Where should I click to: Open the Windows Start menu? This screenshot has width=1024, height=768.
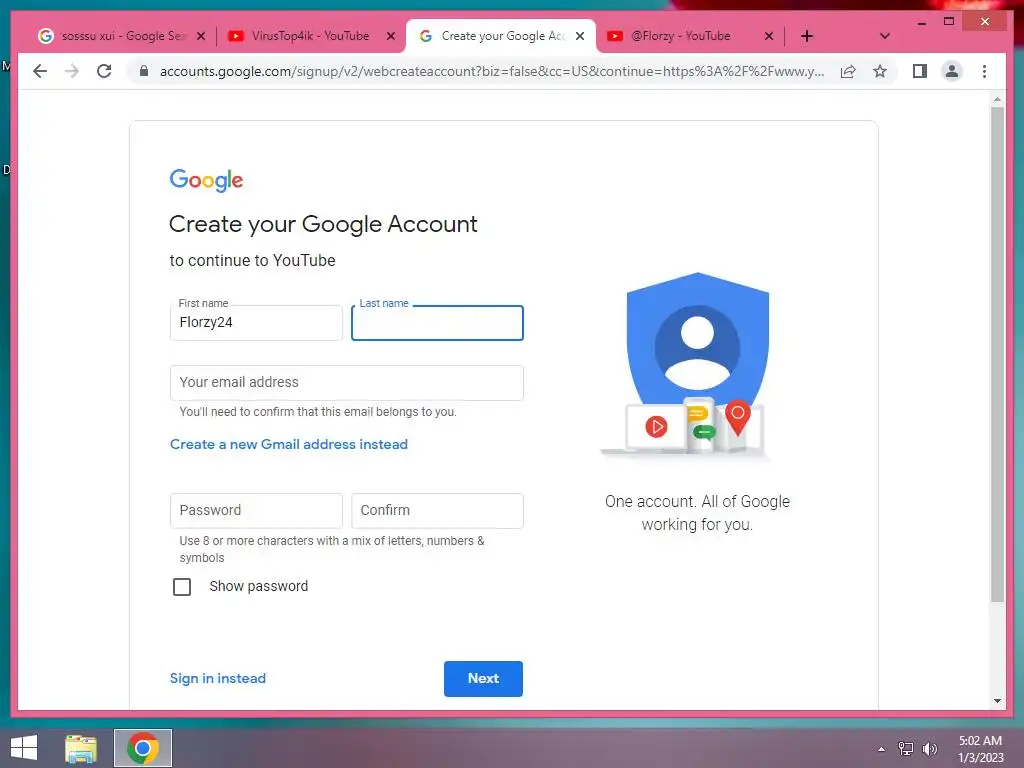[24, 748]
